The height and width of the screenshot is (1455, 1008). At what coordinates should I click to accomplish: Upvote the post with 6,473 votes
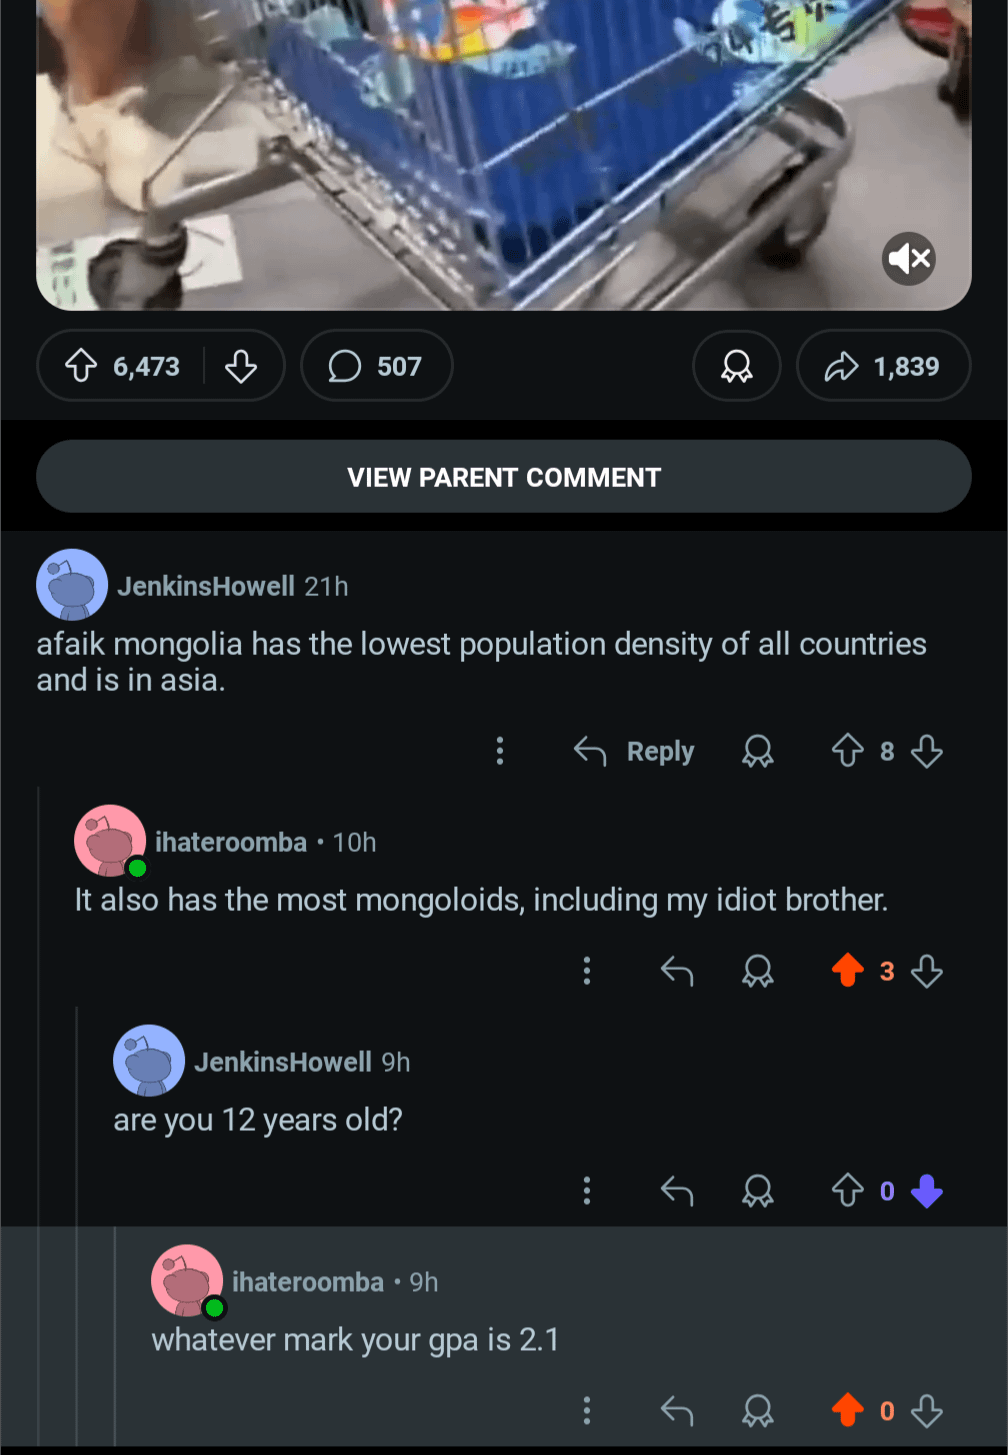coord(81,366)
